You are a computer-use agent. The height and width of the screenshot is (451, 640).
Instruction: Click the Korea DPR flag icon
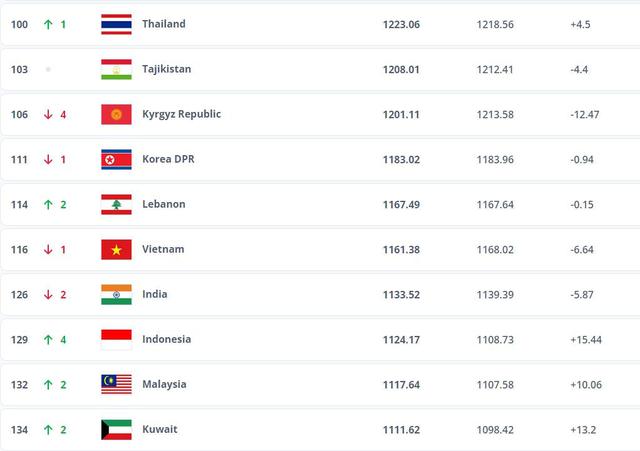tap(116, 159)
